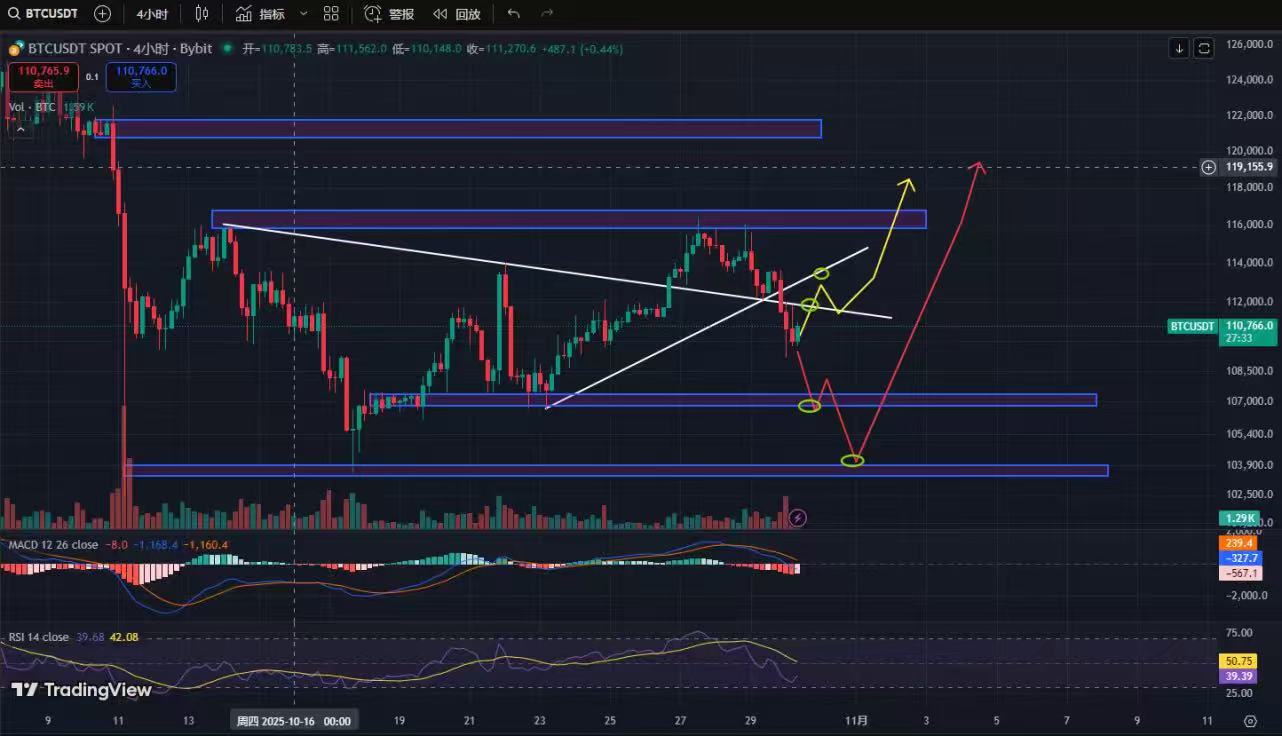
Task: Open the 4小时 timeframe selector
Action: [x=152, y=14]
